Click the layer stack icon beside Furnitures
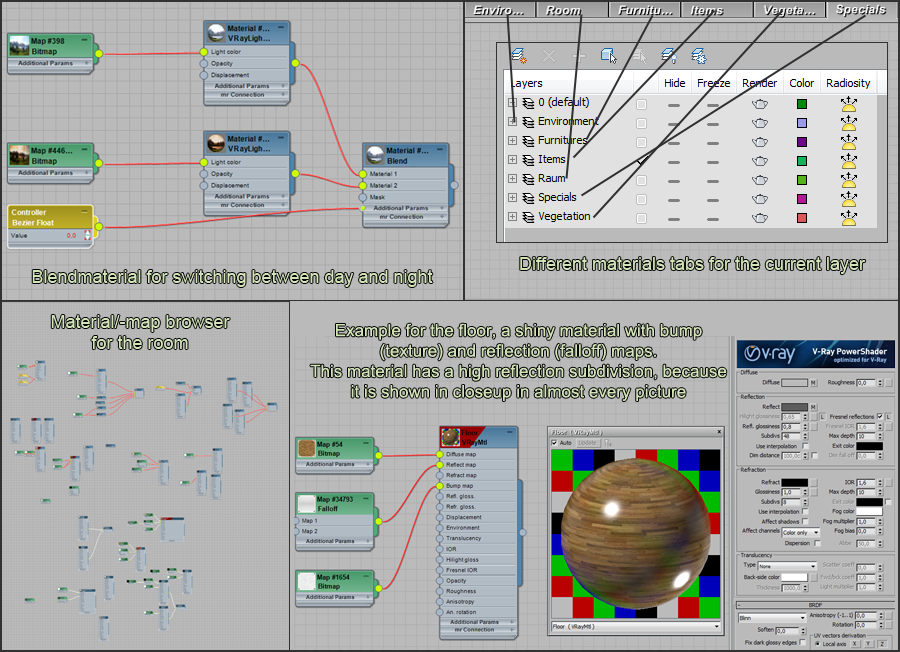The image size is (900, 652). point(528,141)
